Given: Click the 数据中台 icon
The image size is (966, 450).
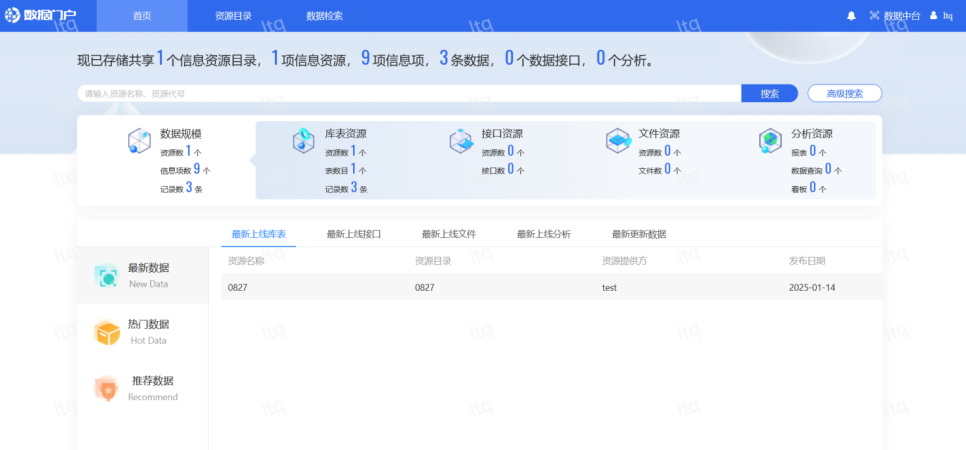Looking at the screenshot, I should pyautogui.click(x=874, y=16).
